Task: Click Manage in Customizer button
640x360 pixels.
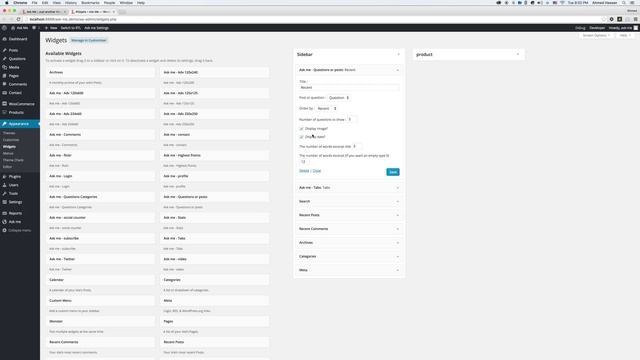Action: point(89,40)
